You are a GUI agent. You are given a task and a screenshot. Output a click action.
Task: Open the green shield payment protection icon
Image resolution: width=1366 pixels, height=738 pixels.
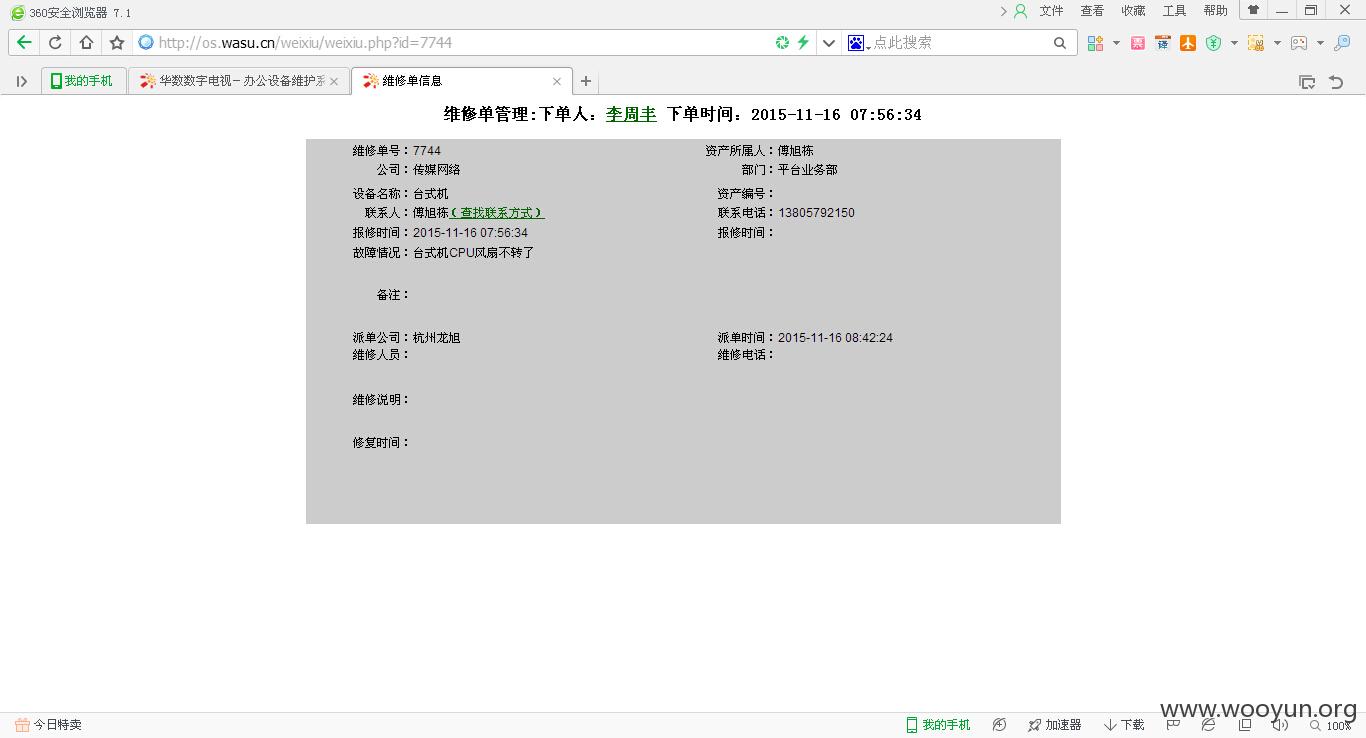tap(1213, 43)
